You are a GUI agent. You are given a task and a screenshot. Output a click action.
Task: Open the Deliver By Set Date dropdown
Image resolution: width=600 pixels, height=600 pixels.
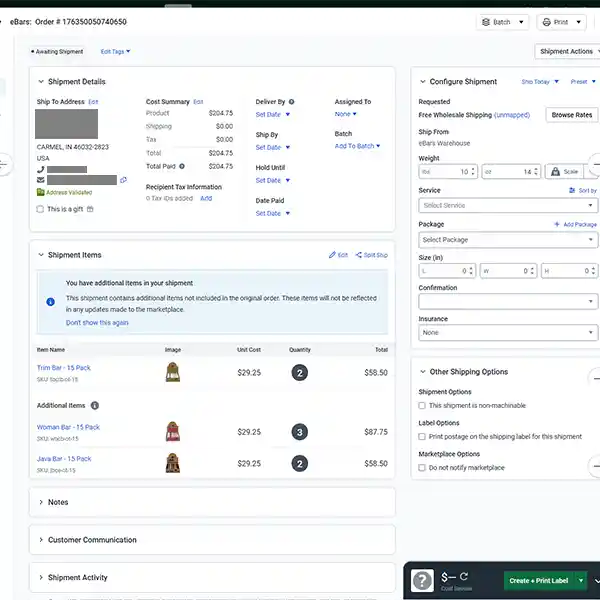point(272,114)
